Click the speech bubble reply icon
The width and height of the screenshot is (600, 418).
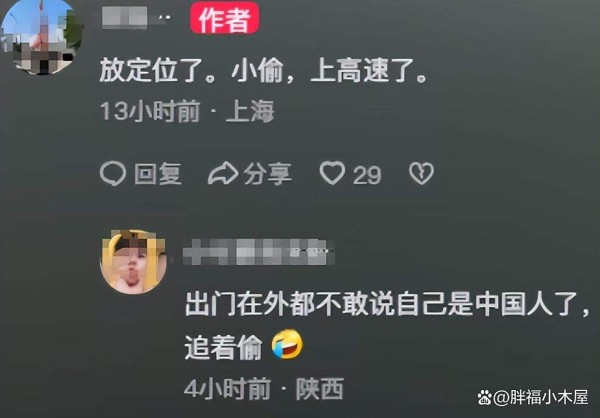click(x=113, y=173)
